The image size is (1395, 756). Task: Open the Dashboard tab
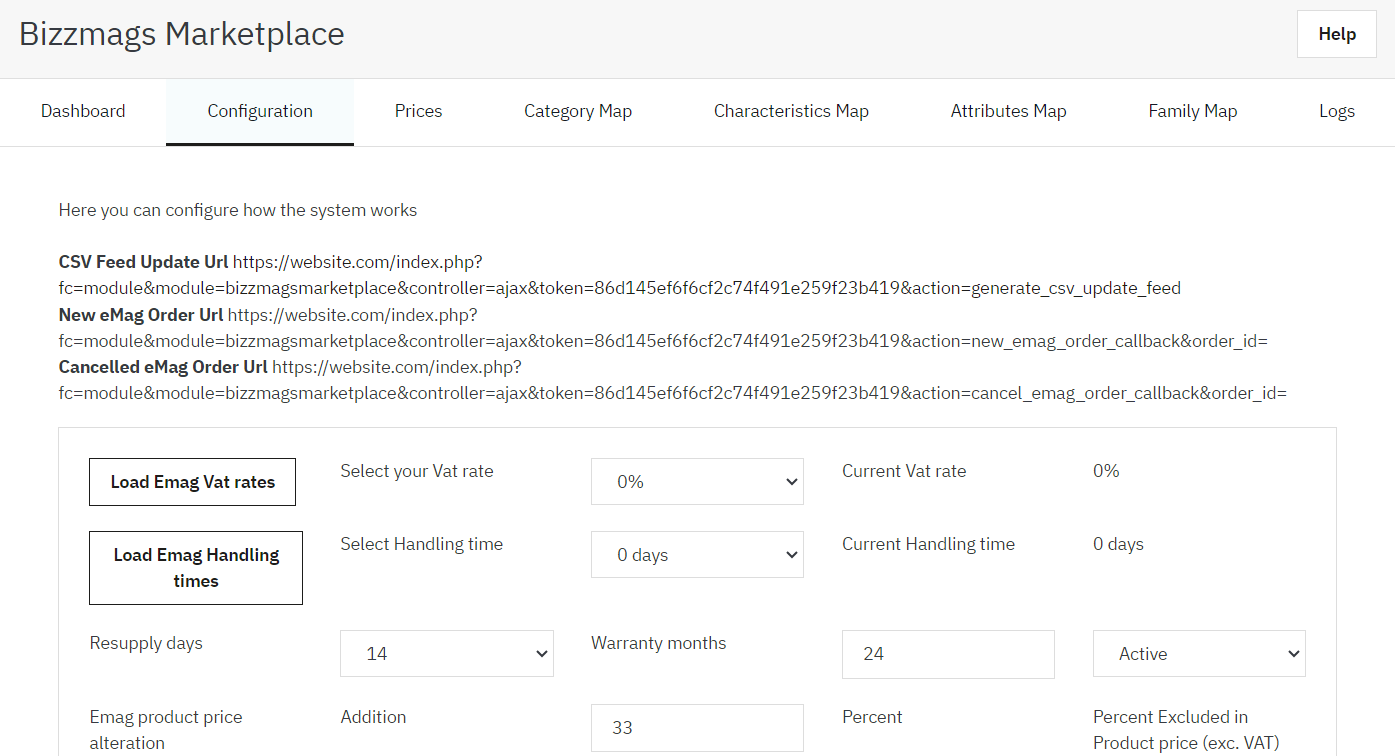(83, 112)
